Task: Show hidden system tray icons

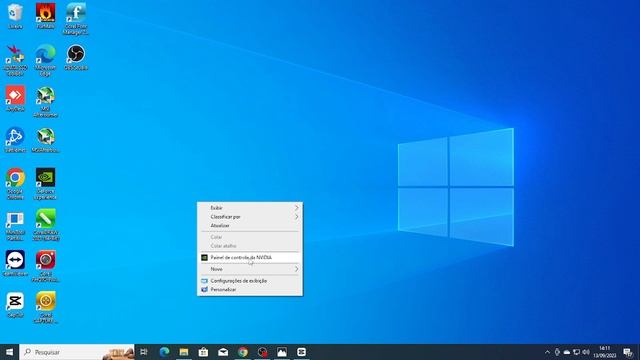Action: coord(547,352)
